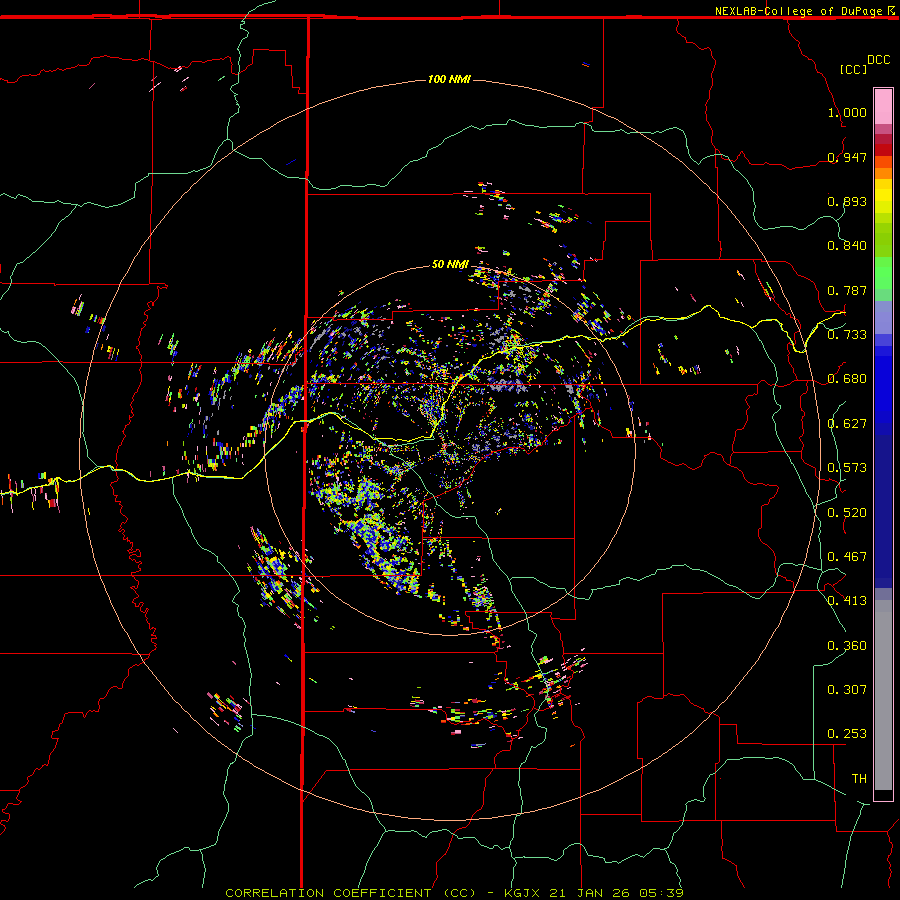Viewport: 900px width, 900px height.
Task: Click the 0.520 legend value
Action: click(x=847, y=513)
